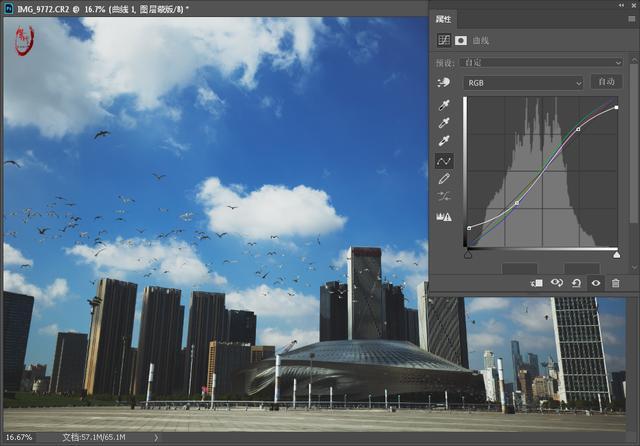Select the Properties panel tab
The height and width of the screenshot is (446, 640).
click(x=445, y=19)
